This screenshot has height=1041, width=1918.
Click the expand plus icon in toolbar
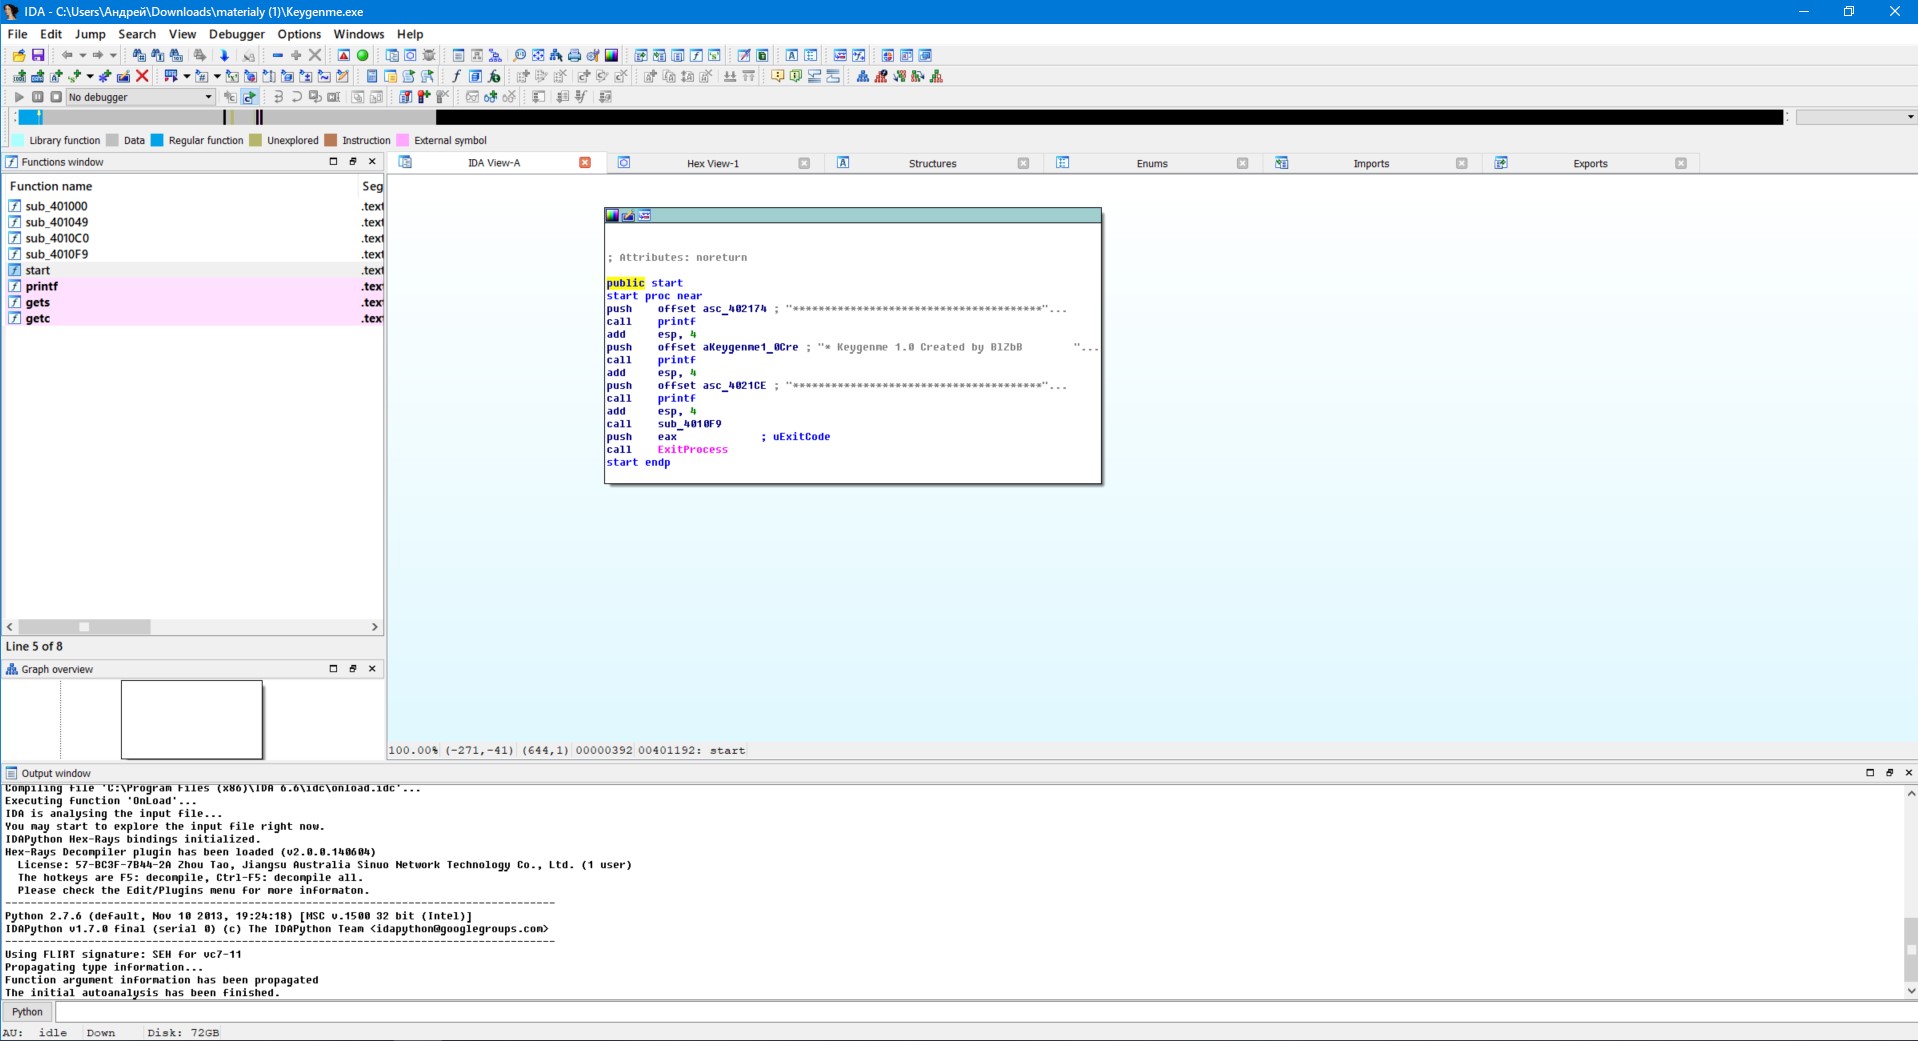296,55
